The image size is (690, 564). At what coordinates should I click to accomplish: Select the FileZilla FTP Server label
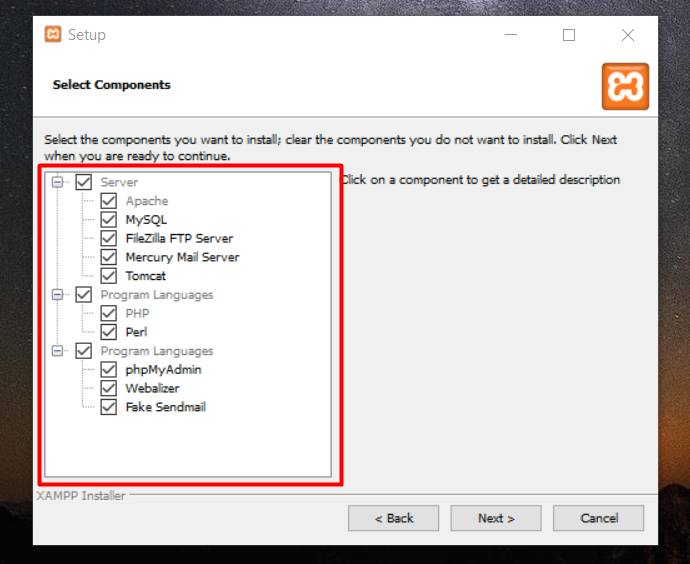[180, 238]
